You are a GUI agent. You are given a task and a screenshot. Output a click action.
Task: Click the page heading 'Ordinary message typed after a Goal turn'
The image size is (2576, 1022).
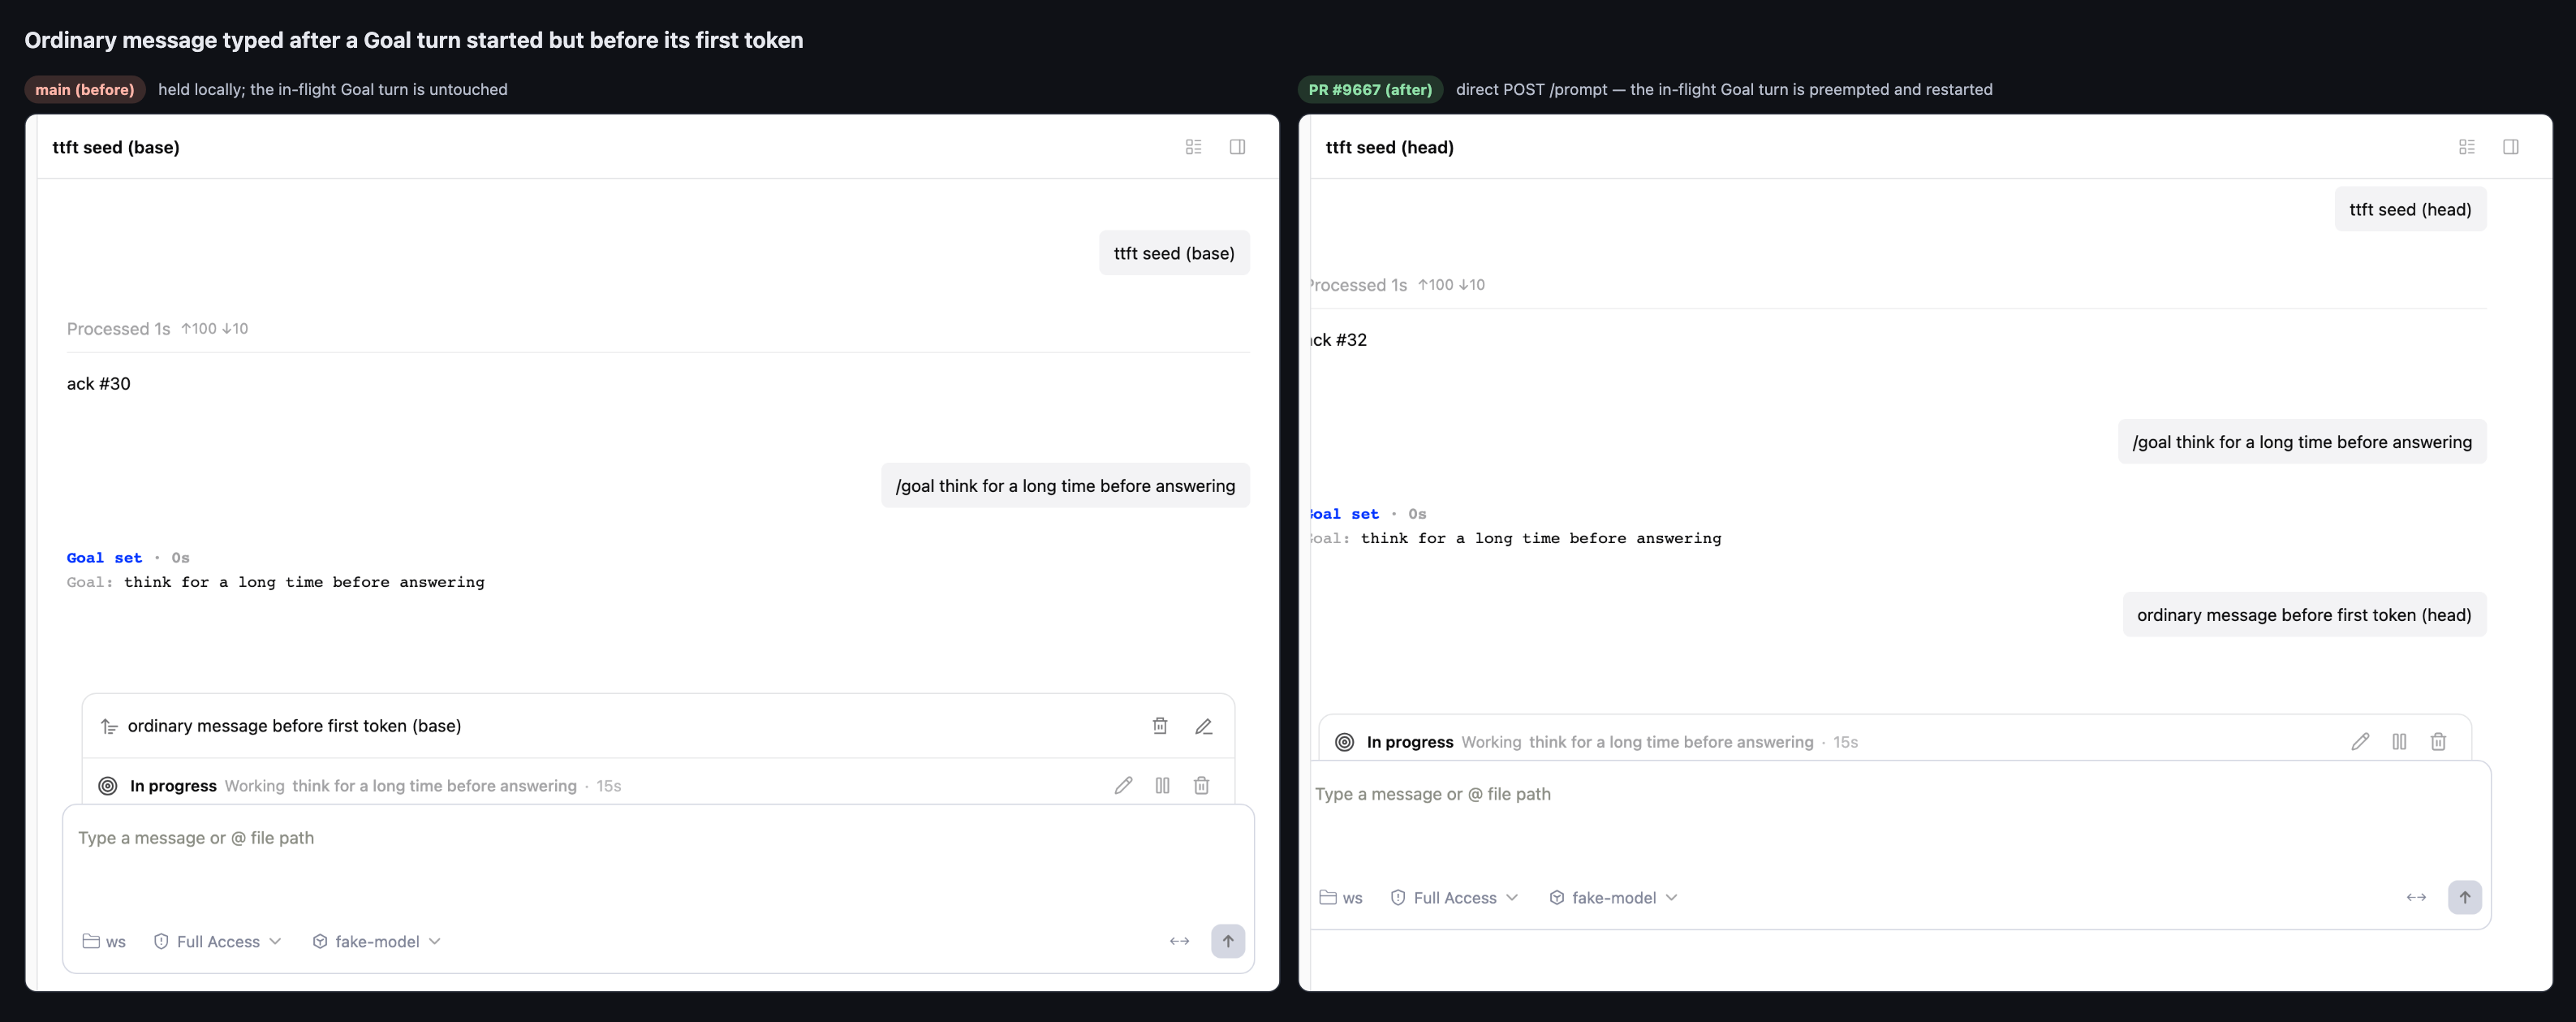click(x=414, y=40)
